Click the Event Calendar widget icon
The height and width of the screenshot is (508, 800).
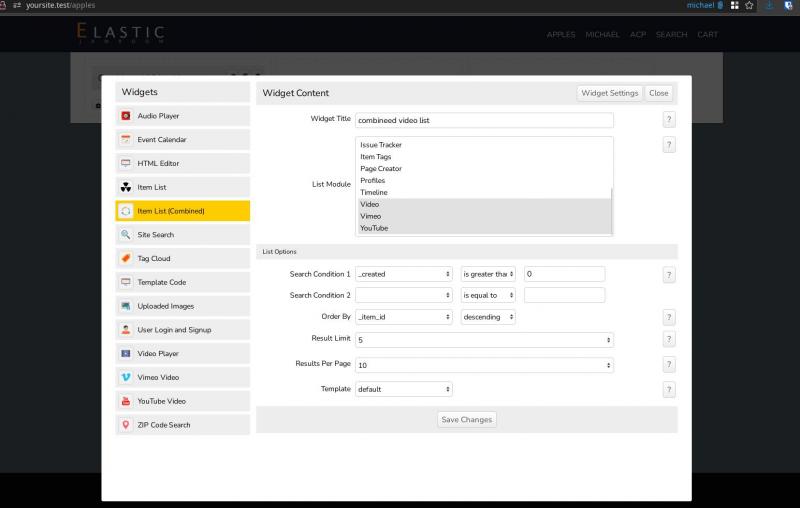coord(126,140)
